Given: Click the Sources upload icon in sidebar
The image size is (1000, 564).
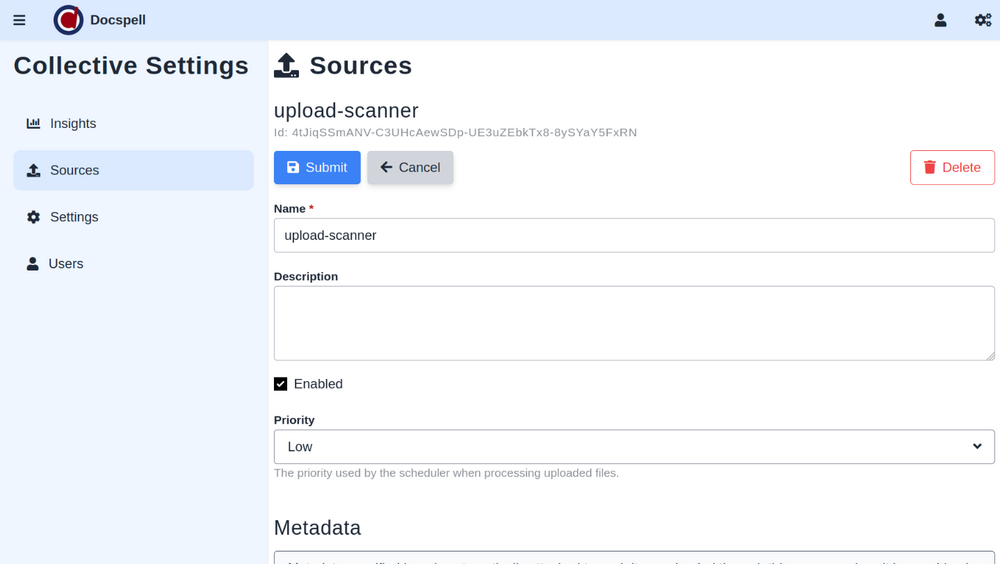Looking at the screenshot, I should pyautogui.click(x=34, y=171).
